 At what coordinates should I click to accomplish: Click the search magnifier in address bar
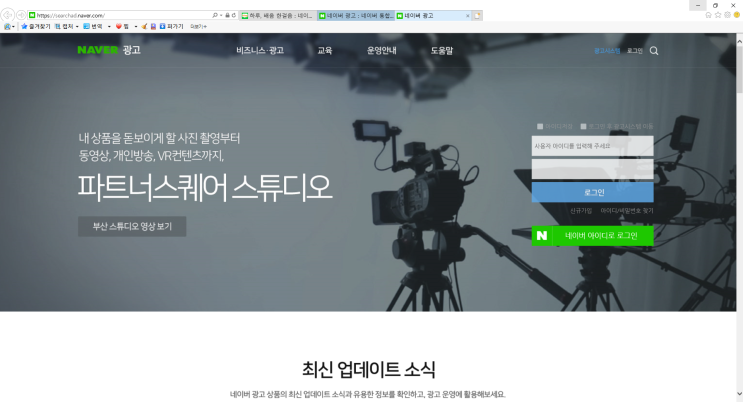pos(215,16)
